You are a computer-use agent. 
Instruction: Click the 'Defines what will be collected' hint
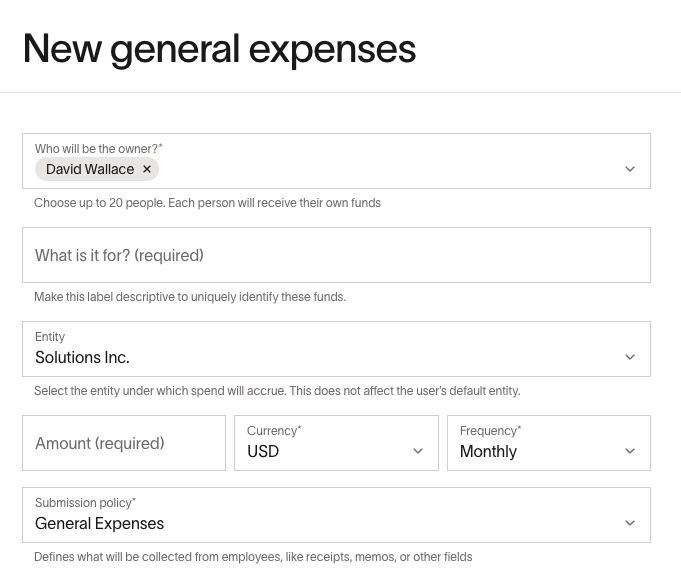pyautogui.click(x=253, y=557)
